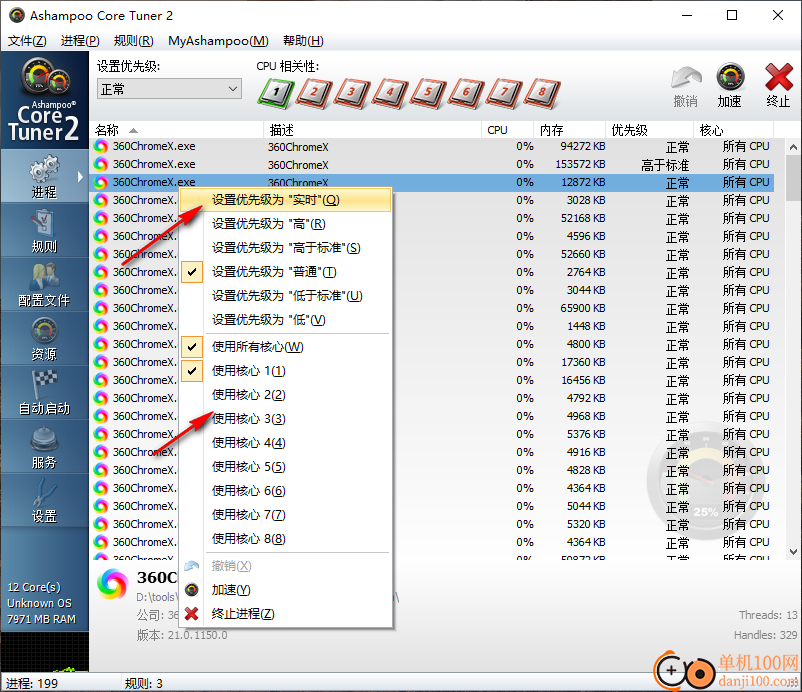Sort by the 描述 column header

click(x=373, y=130)
